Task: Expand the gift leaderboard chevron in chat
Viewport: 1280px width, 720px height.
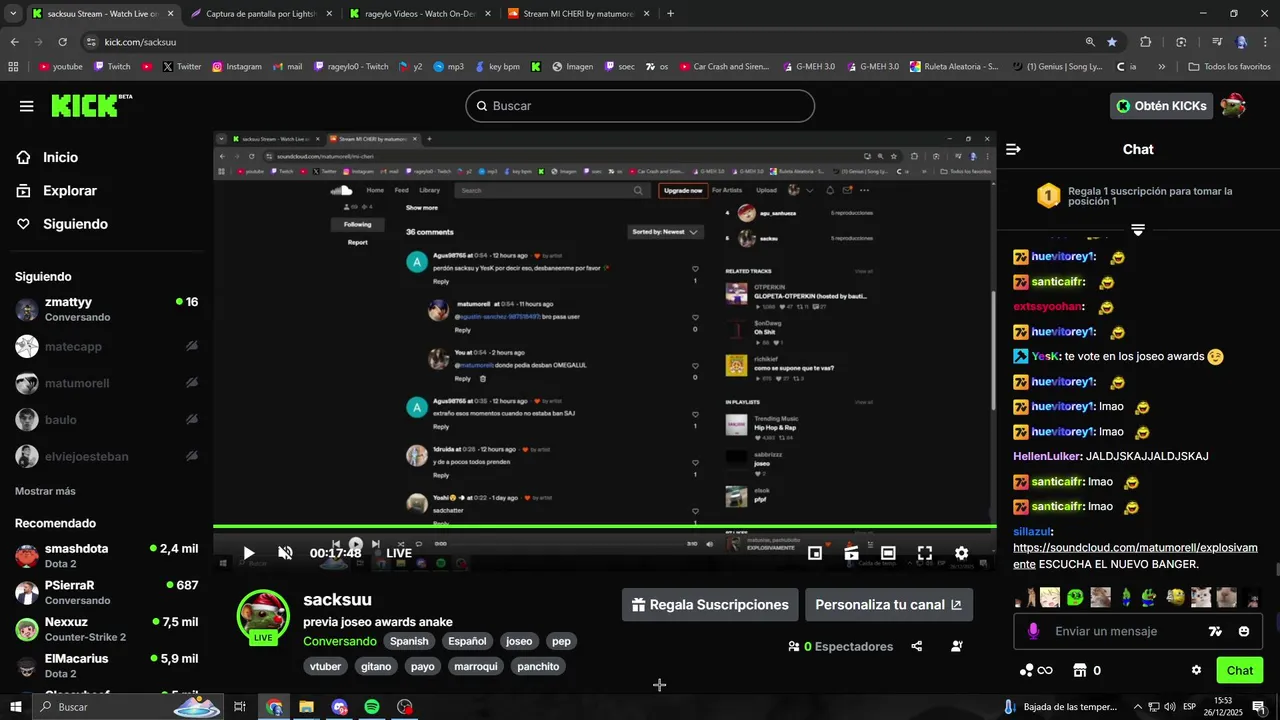Action: point(1137,229)
